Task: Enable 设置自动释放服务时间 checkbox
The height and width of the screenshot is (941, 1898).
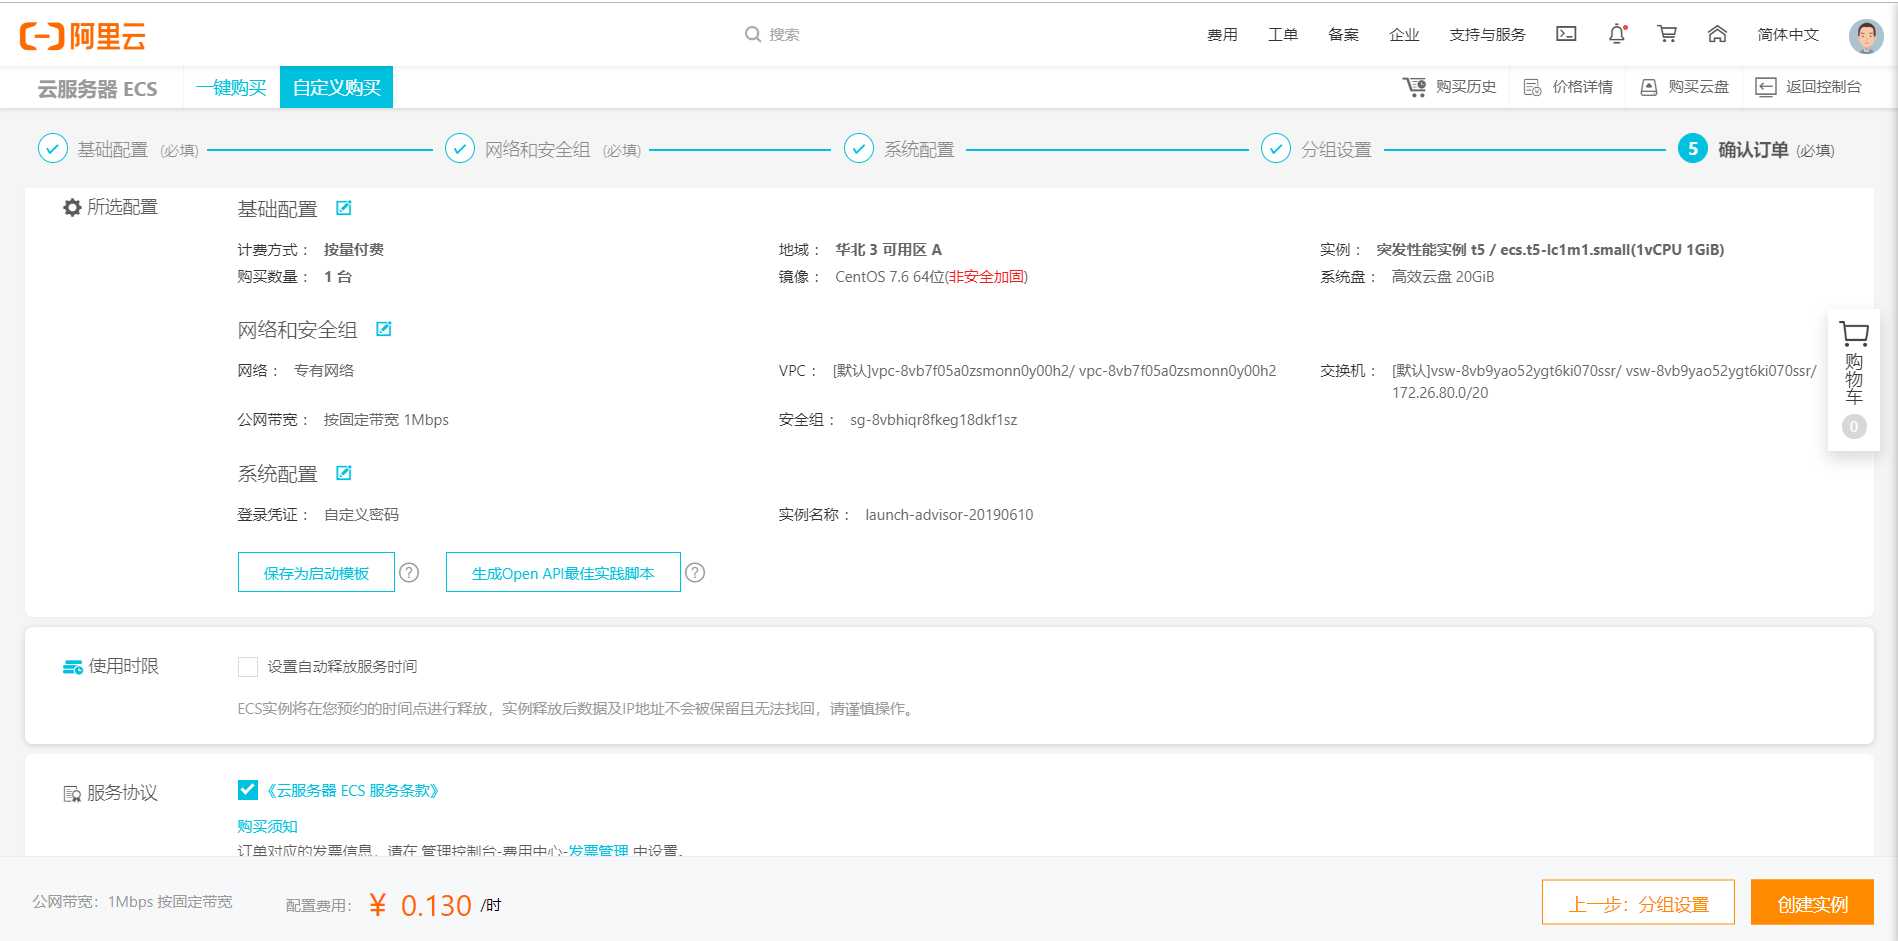Action: [x=248, y=667]
